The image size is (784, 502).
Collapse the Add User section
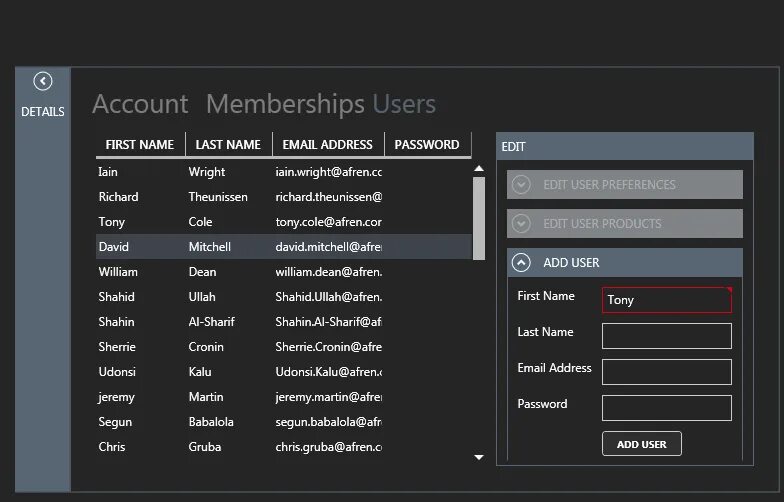521,263
